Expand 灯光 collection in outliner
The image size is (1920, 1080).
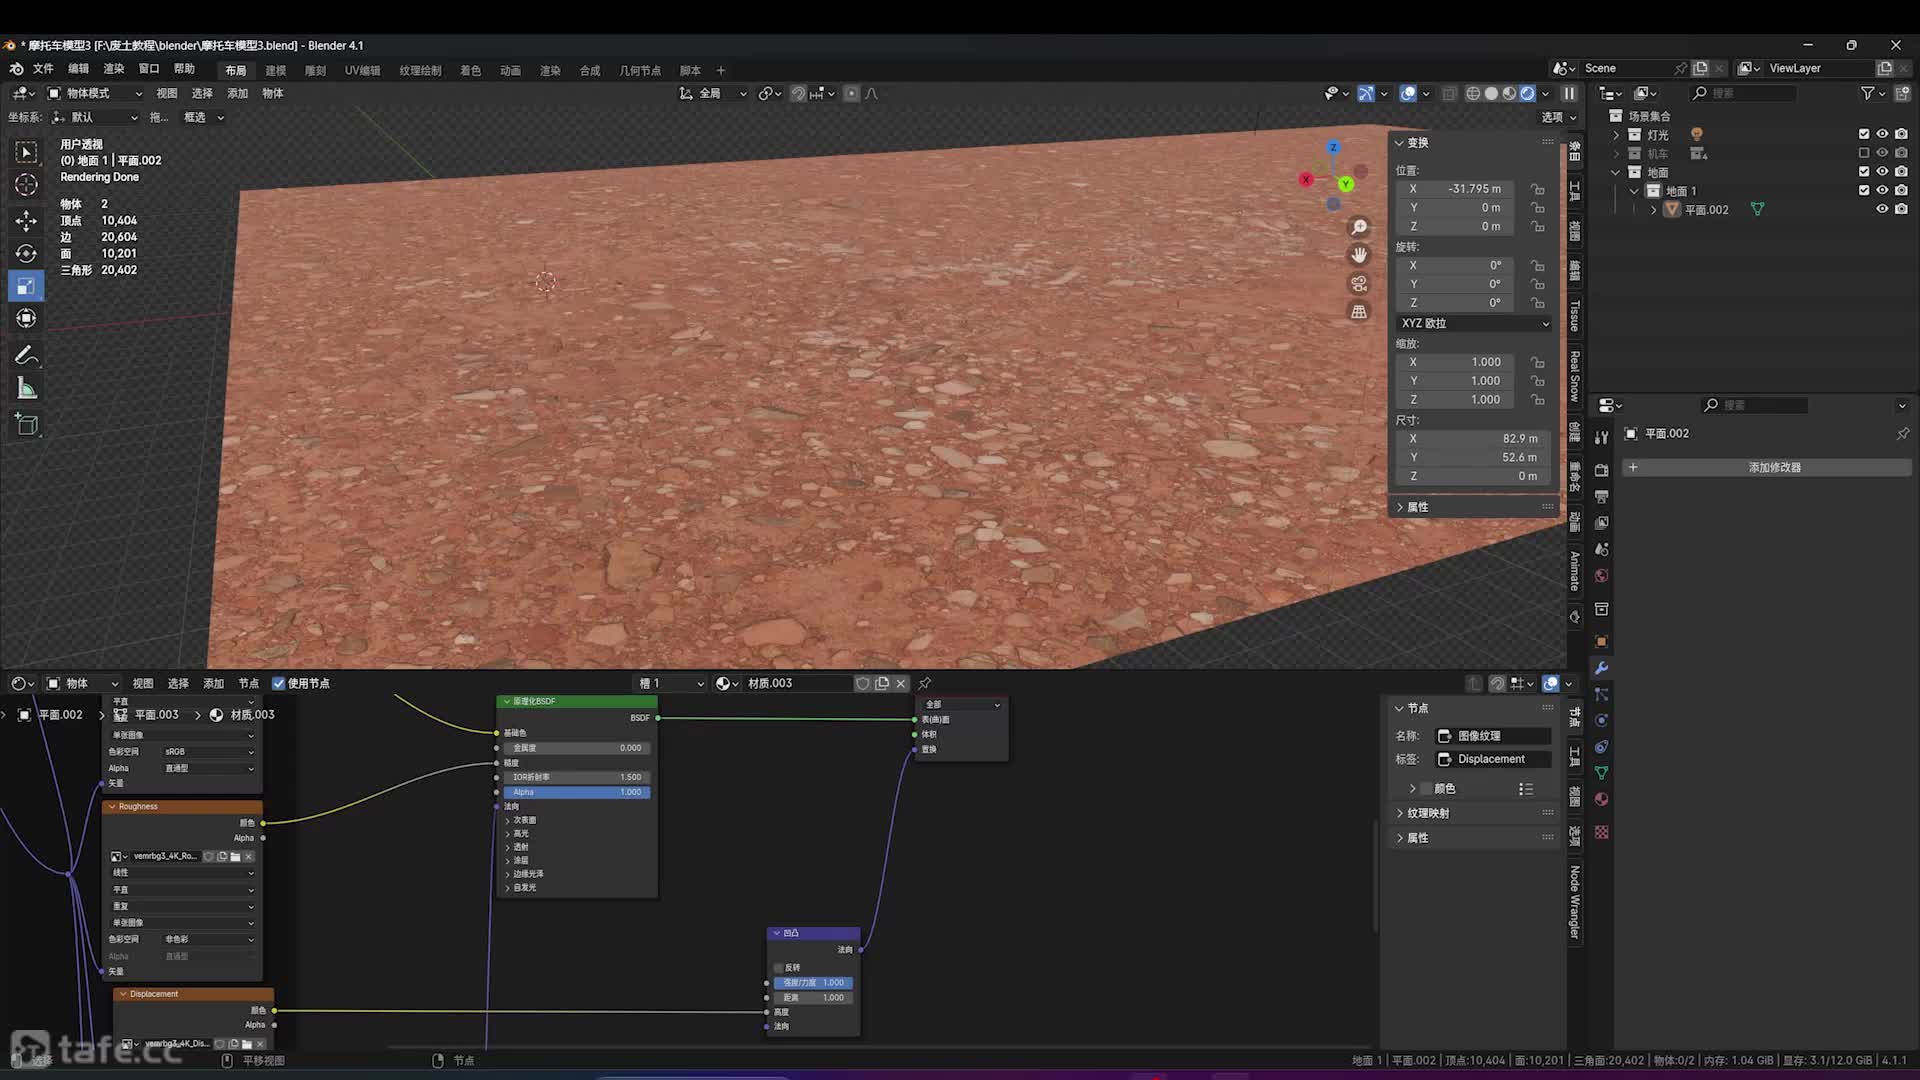(1616, 134)
